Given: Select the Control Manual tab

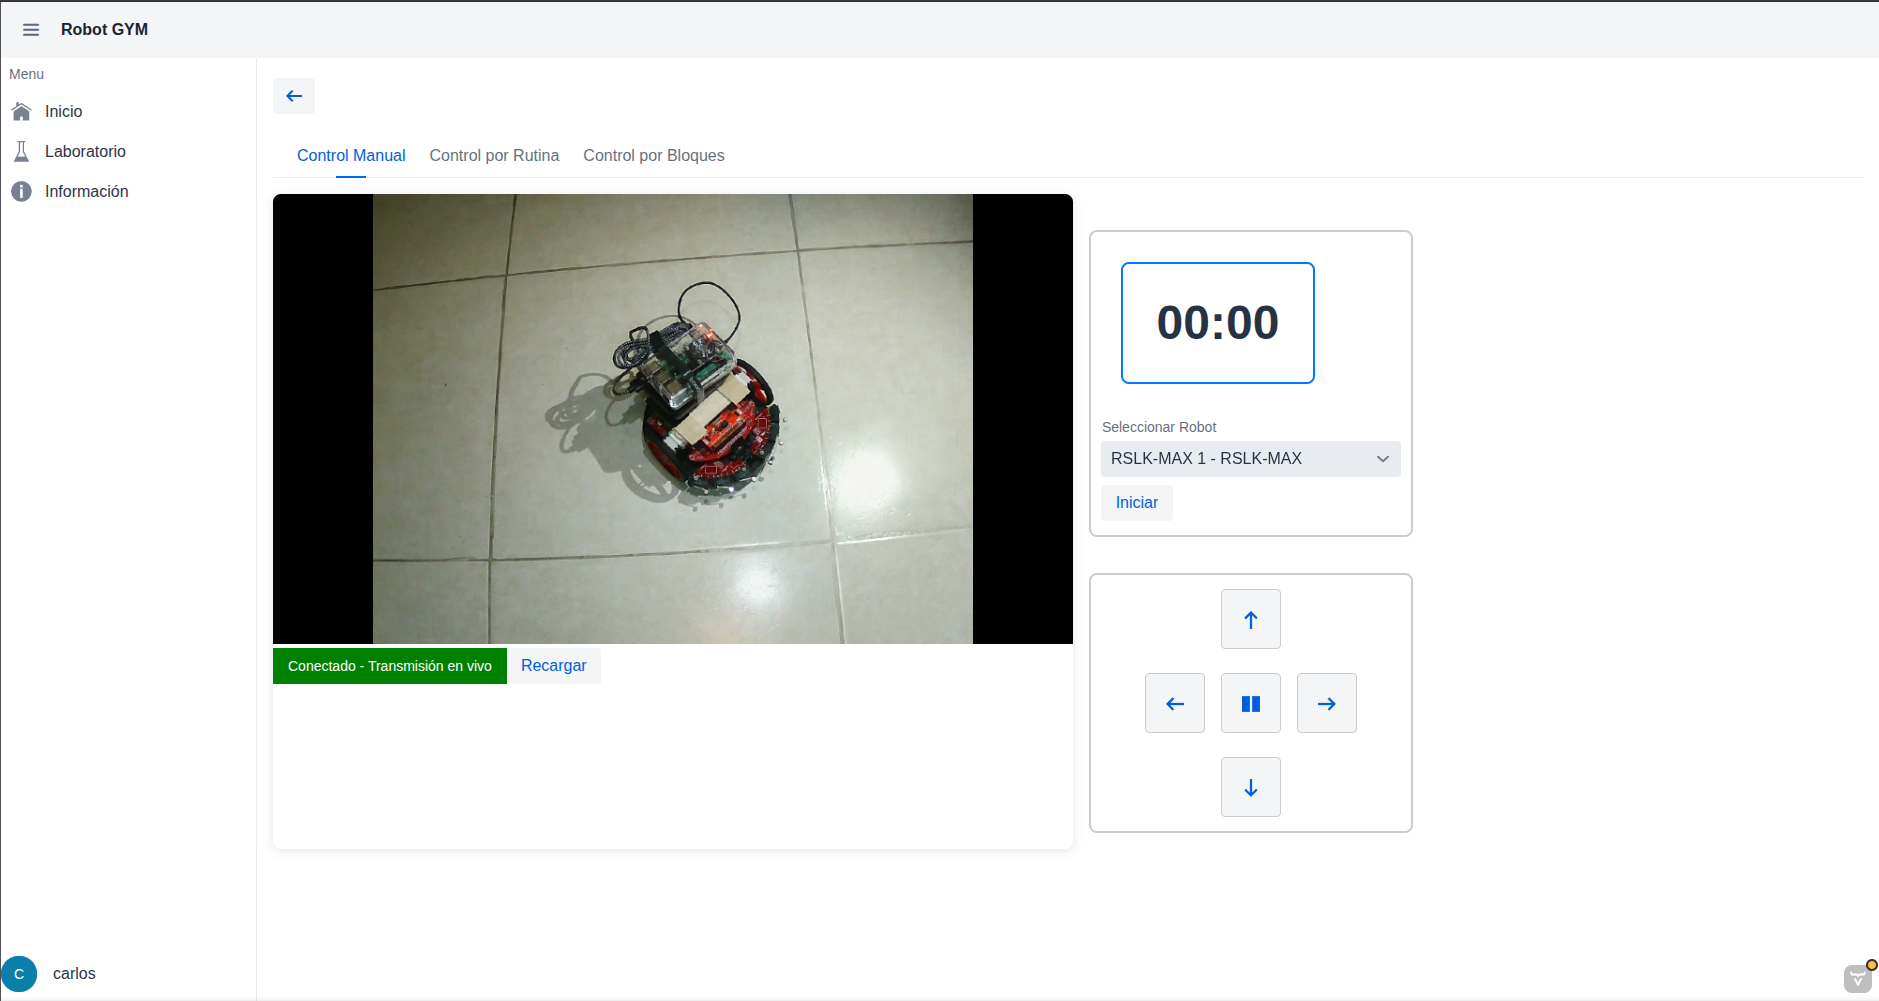Looking at the screenshot, I should click(351, 156).
